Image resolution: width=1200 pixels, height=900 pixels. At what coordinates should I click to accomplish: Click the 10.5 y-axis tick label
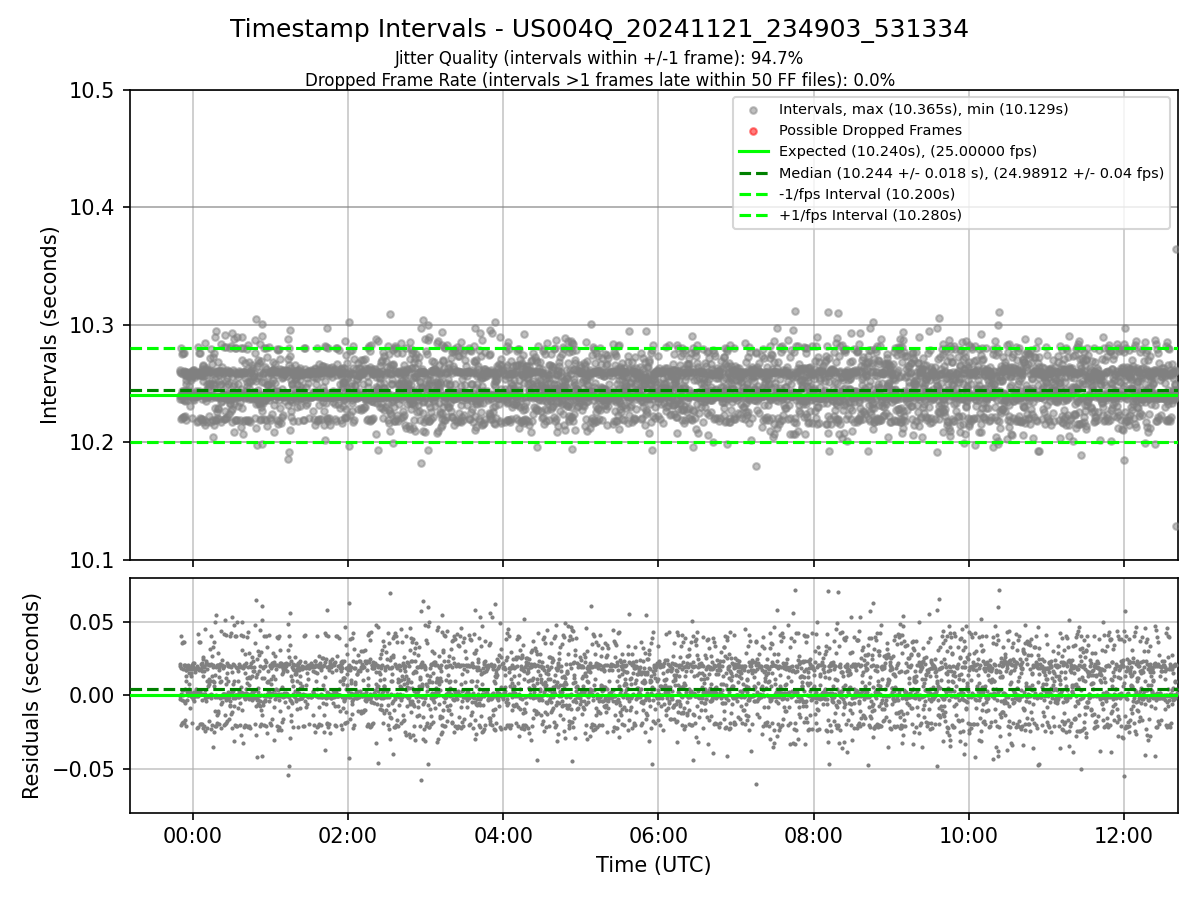tap(94, 91)
